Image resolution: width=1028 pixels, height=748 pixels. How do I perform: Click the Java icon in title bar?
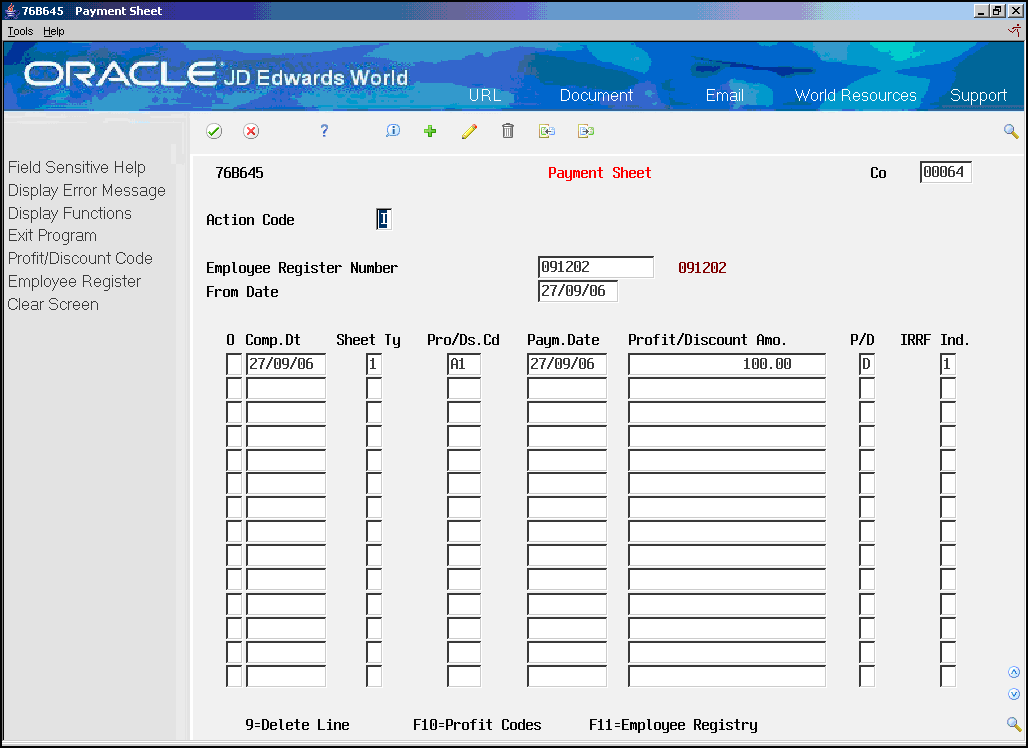[11, 10]
